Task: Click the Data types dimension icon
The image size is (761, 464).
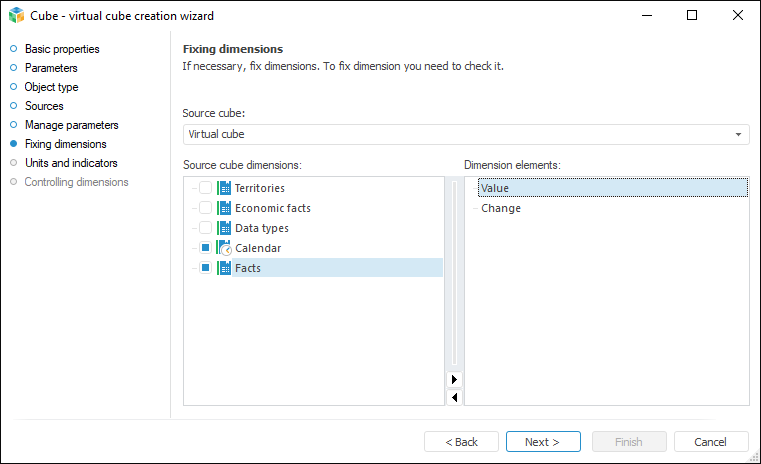Action: click(224, 228)
